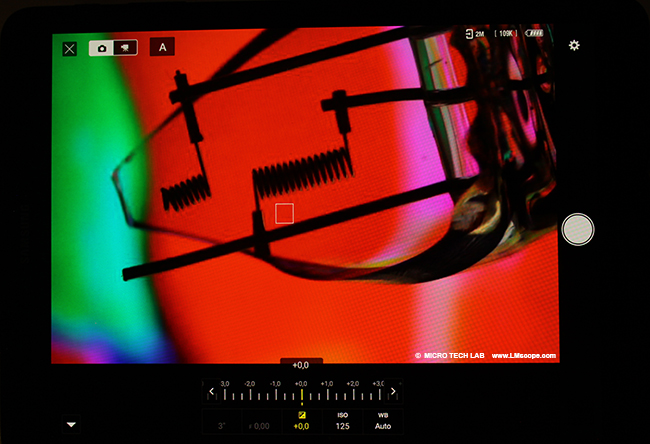Viewport: 650px width, 444px height.
Task: Switch to still photo mode
Action: [x=100, y=47]
